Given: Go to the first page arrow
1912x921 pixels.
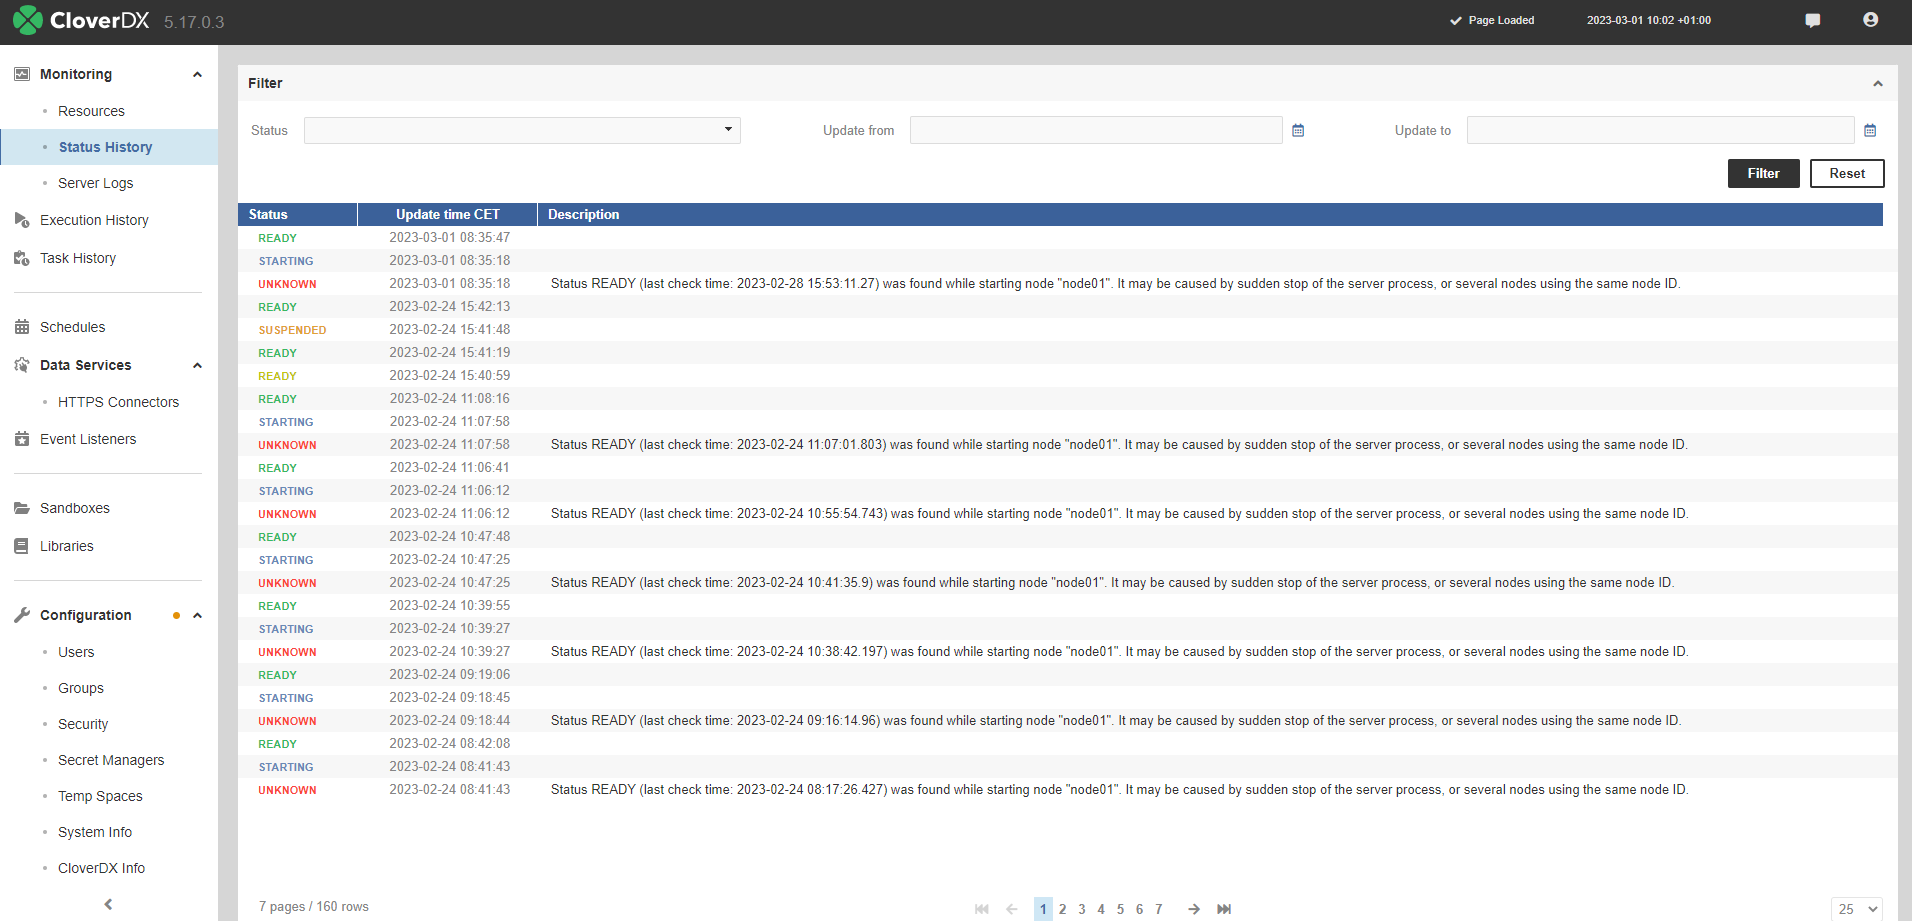Looking at the screenshot, I should coord(982,909).
